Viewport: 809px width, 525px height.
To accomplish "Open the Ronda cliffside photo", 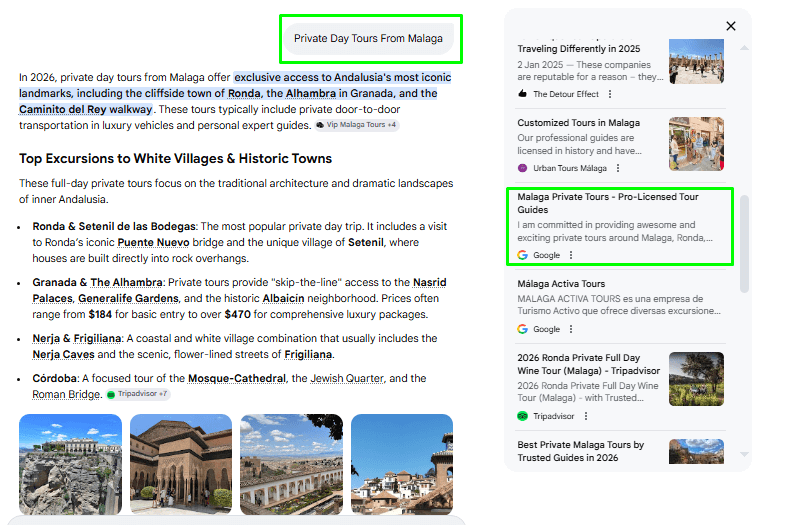I will tap(71, 464).
